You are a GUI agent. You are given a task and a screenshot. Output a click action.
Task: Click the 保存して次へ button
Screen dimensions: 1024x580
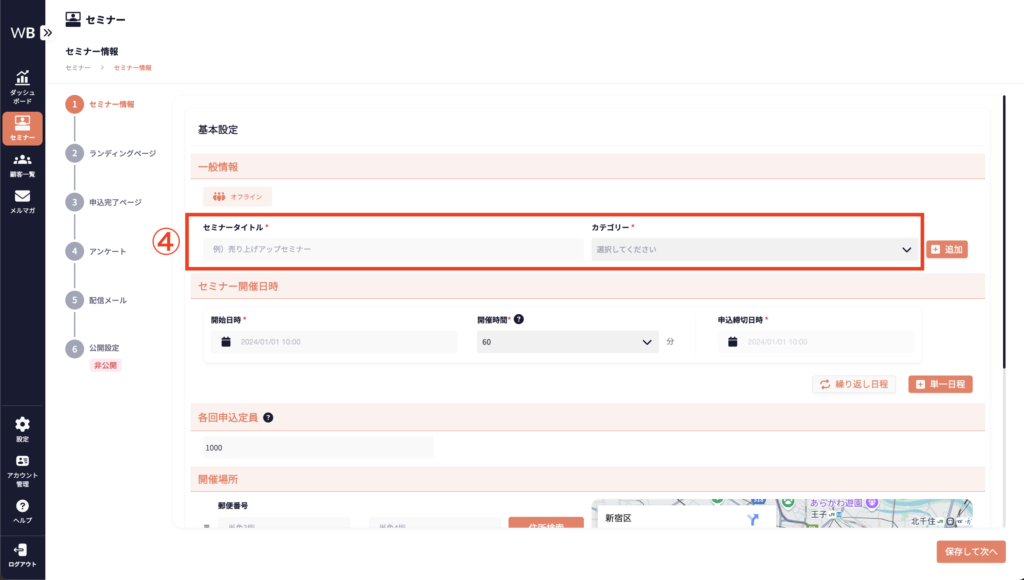pos(970,551)
